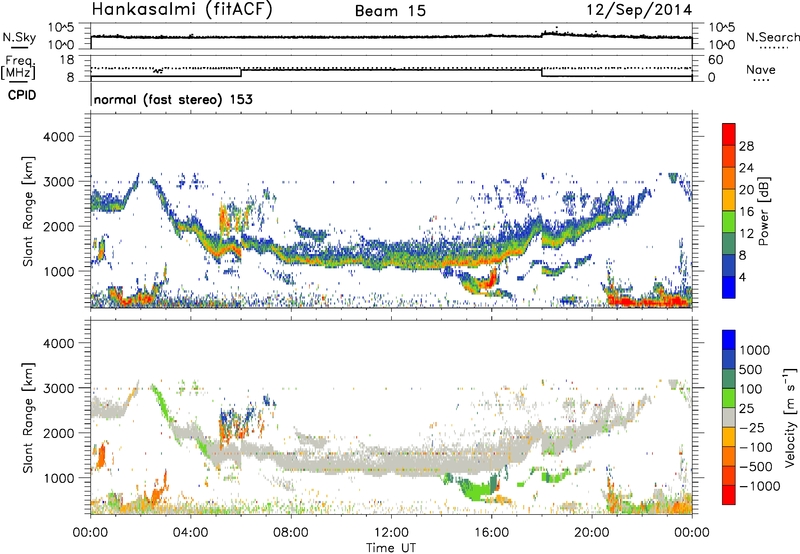Select the "N.Sky" legend label
Viewport: 800px width, 554px height.
(19, 37)
